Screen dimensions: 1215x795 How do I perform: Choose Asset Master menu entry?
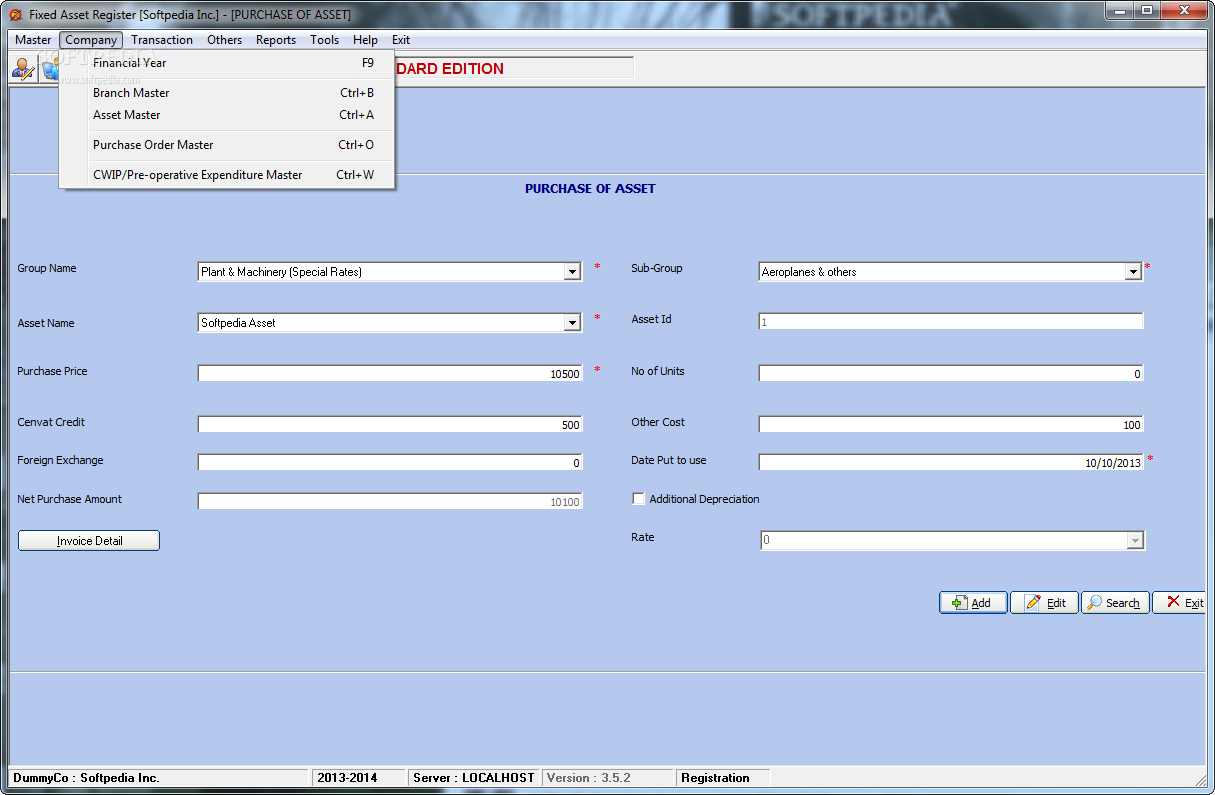pyautogui.click(x=227, y=115)
